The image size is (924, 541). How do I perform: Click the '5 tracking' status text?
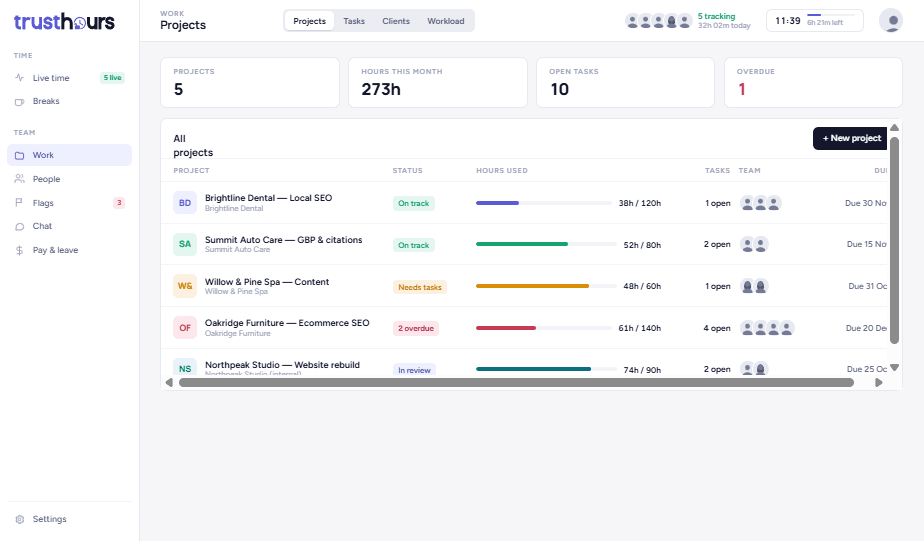pyautogui.click(x=716, y=17)
